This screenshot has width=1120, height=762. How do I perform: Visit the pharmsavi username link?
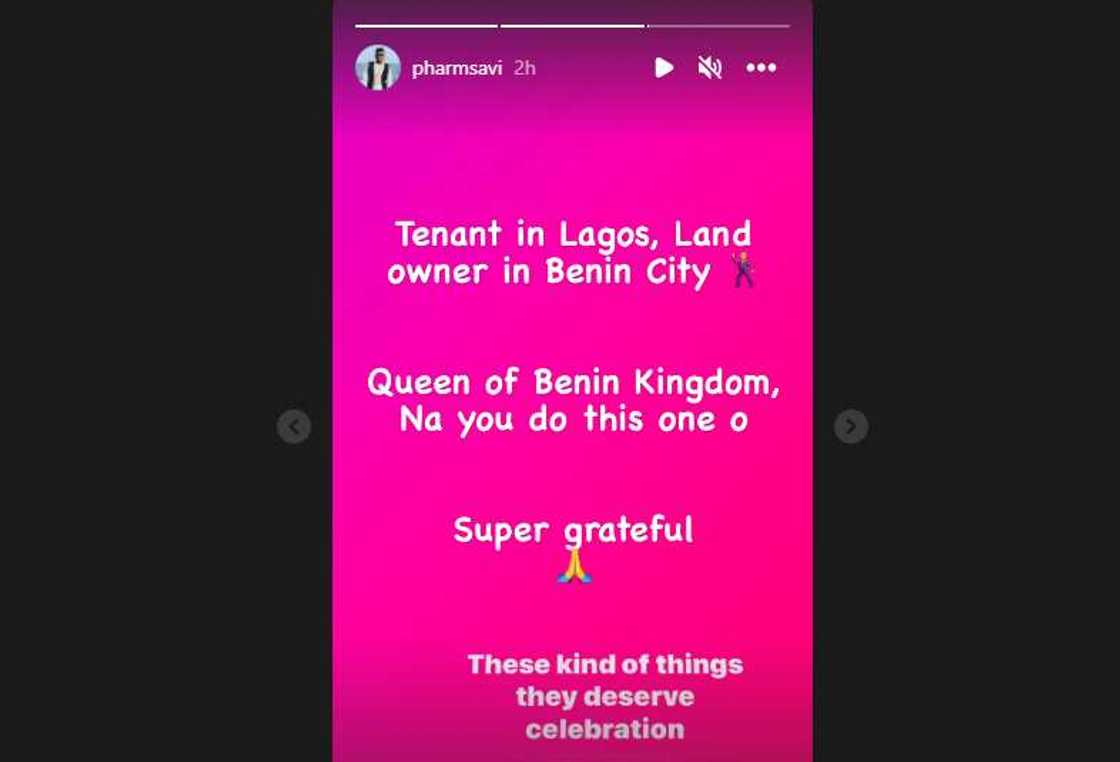tap(457, 68)
